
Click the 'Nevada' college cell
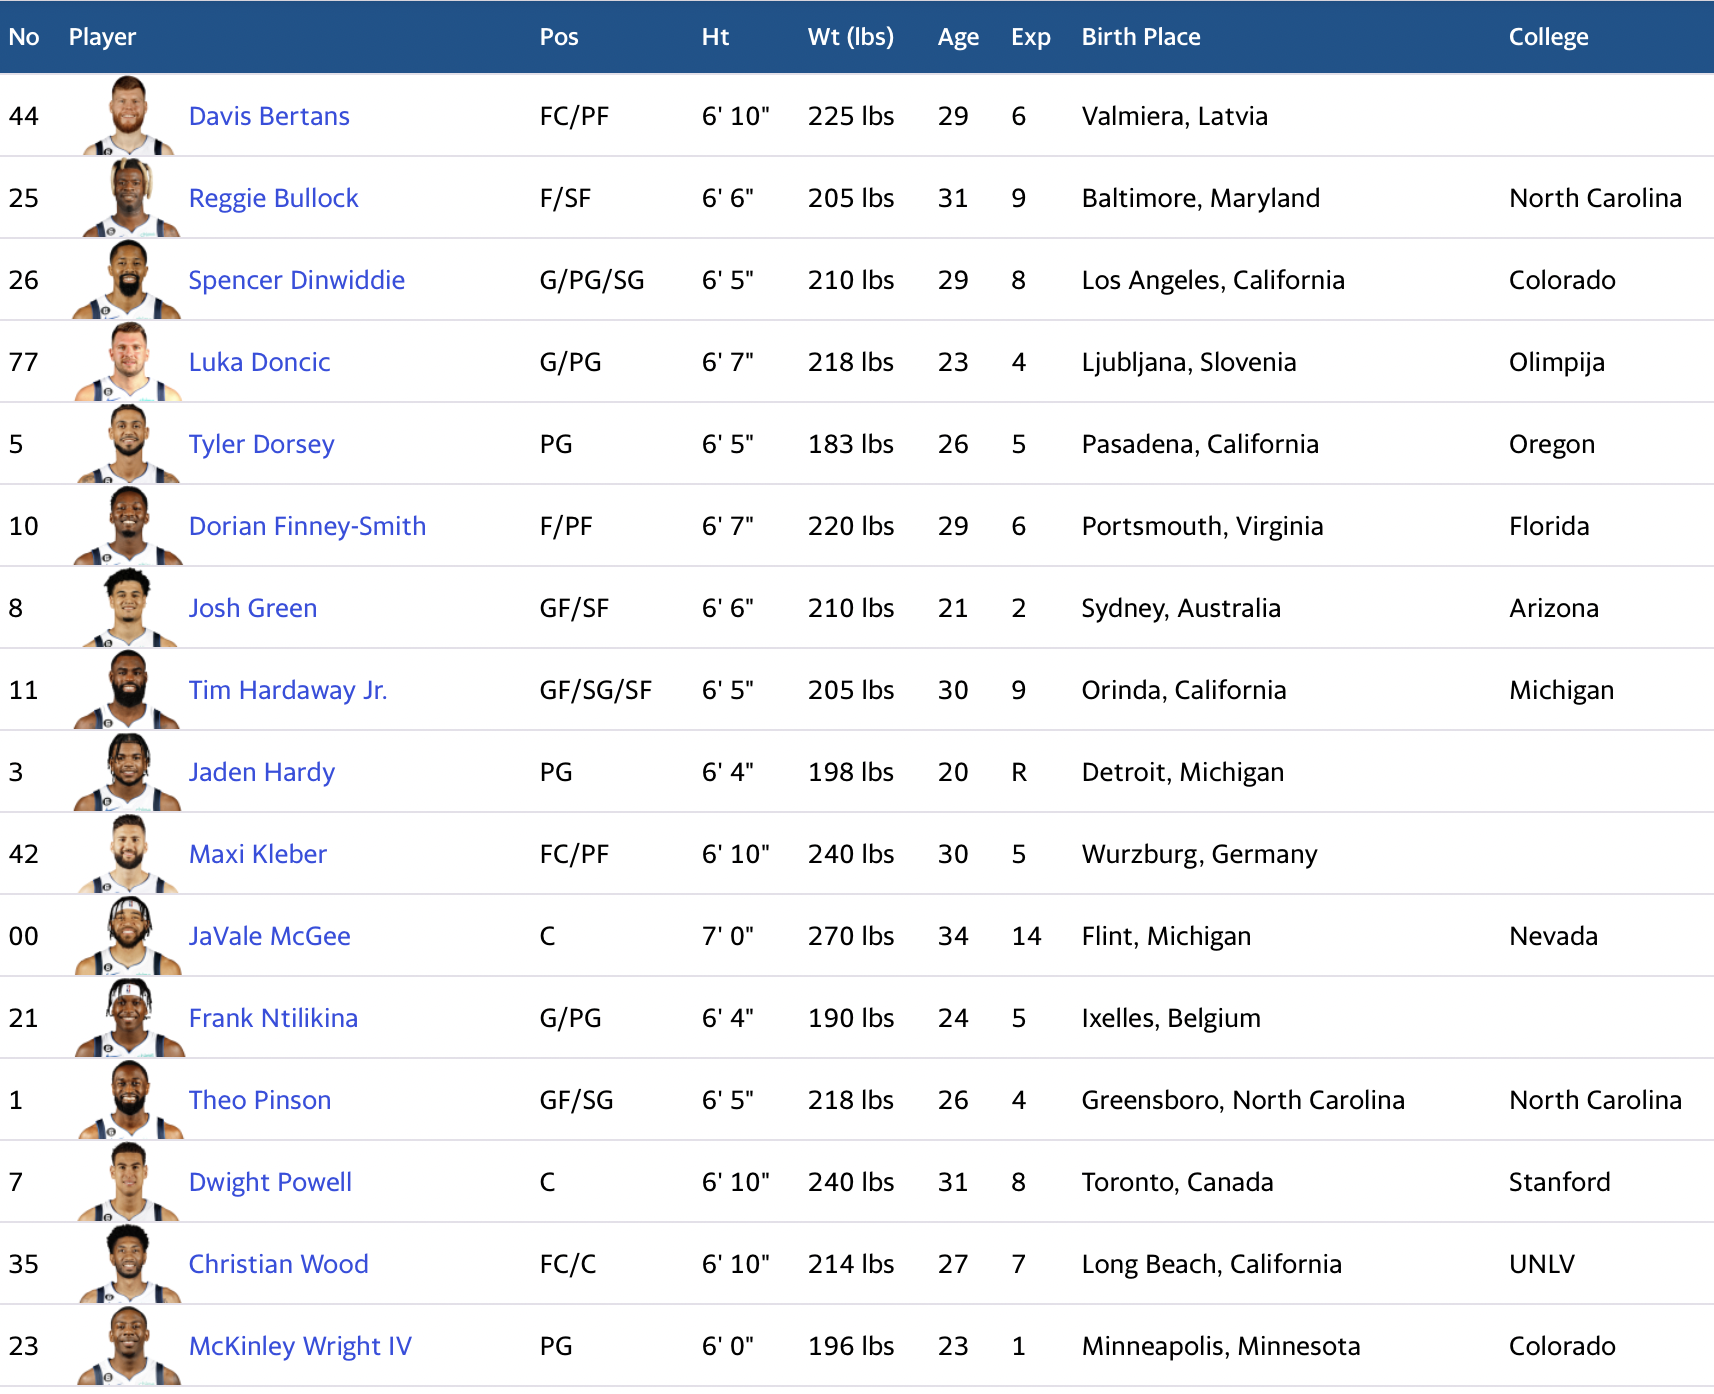(1554, 936)
